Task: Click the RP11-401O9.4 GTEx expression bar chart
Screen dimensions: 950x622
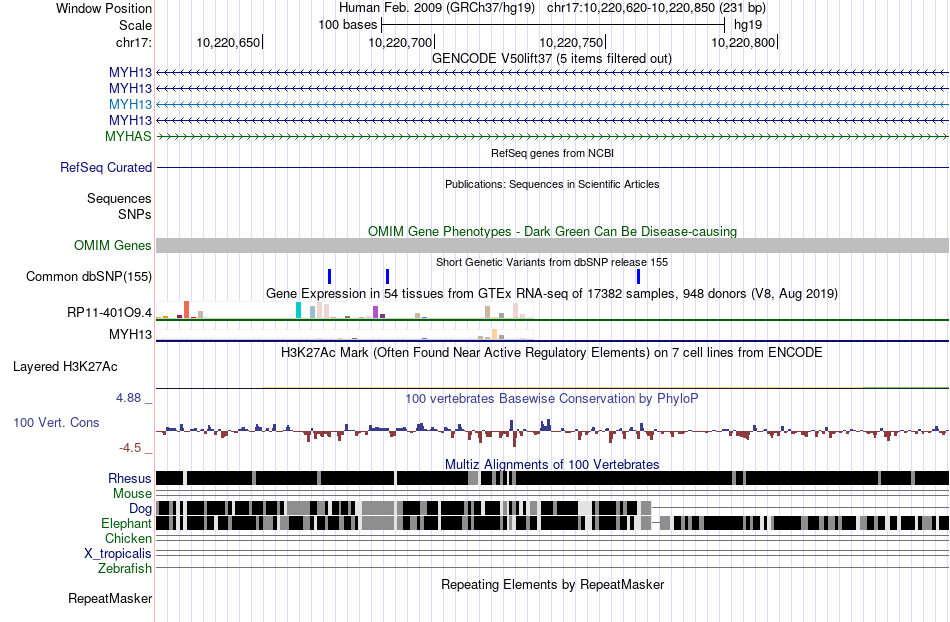Action: click(x=344, y=310)
